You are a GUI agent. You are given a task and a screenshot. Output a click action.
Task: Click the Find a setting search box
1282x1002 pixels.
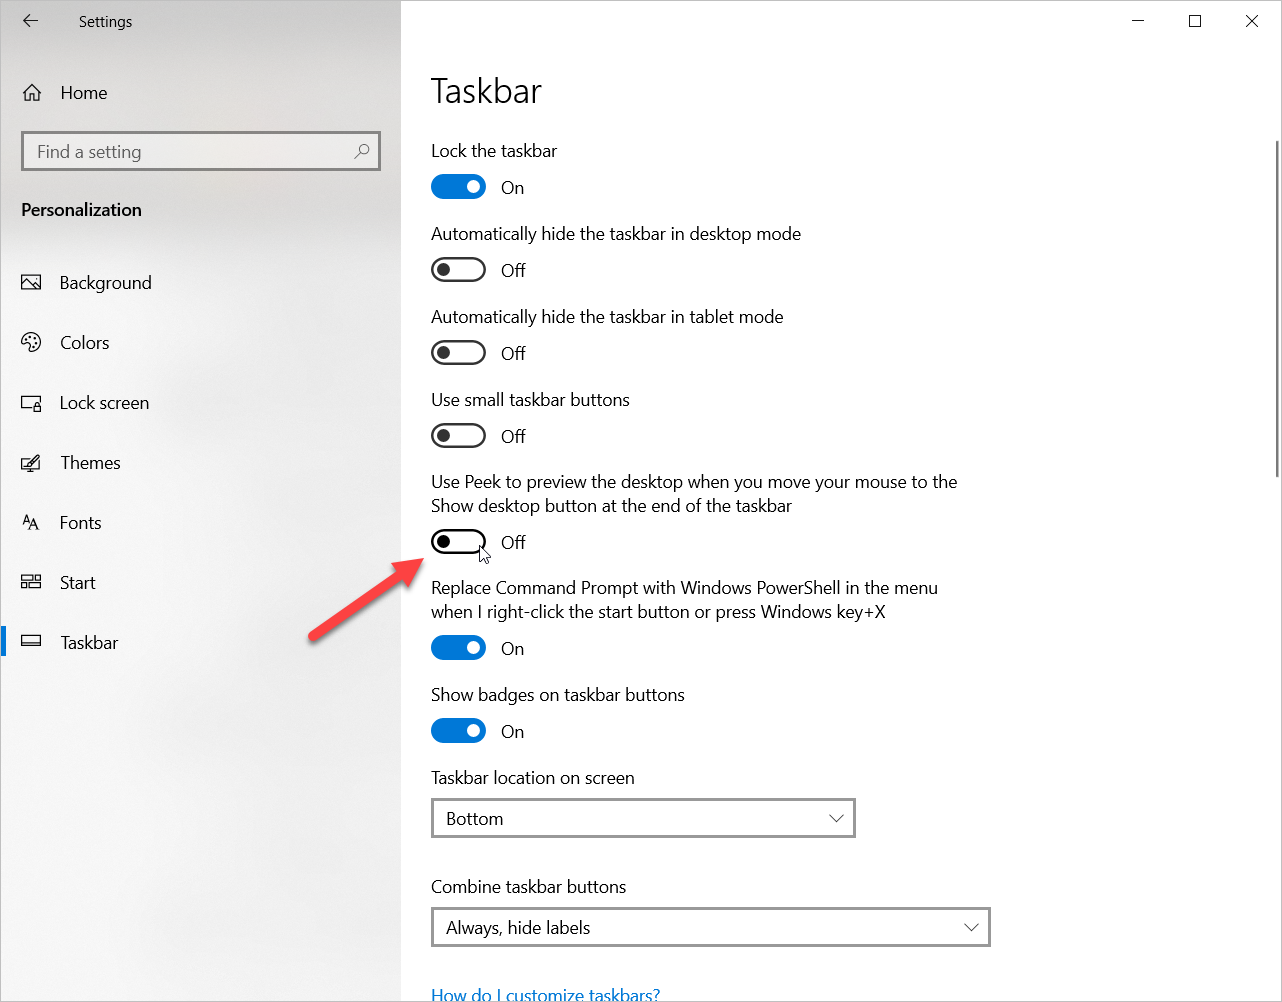[x=190, y=151]
